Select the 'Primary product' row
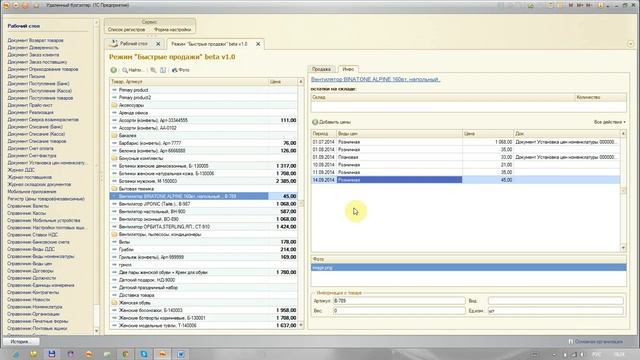The image size is (640, 360). click(204, 90)
